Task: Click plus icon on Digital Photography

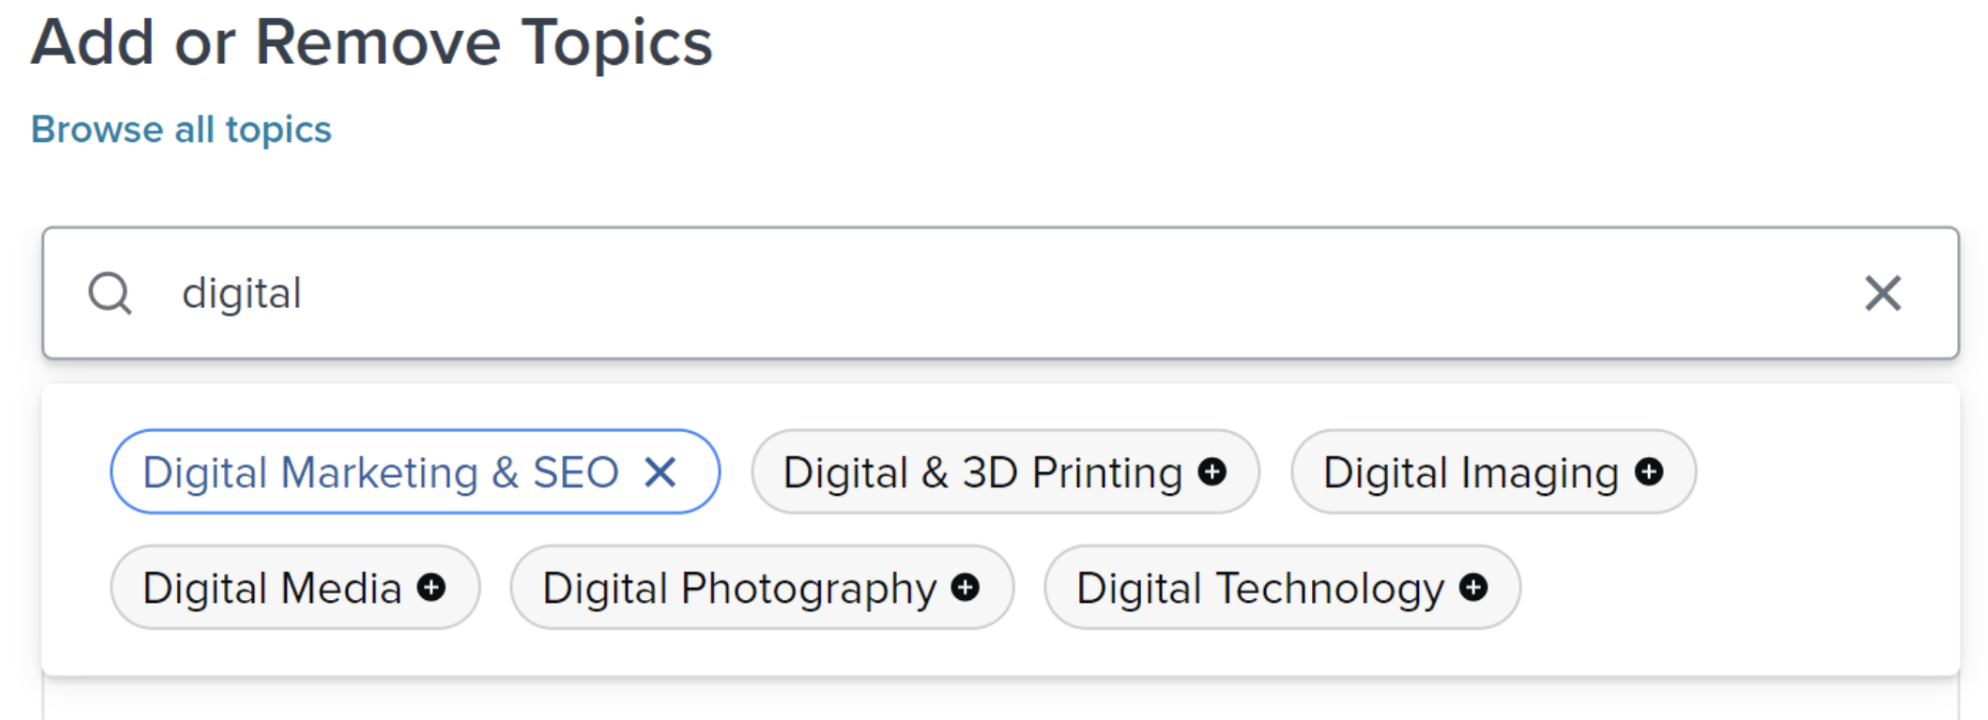Action: click(x=965, y=588)
